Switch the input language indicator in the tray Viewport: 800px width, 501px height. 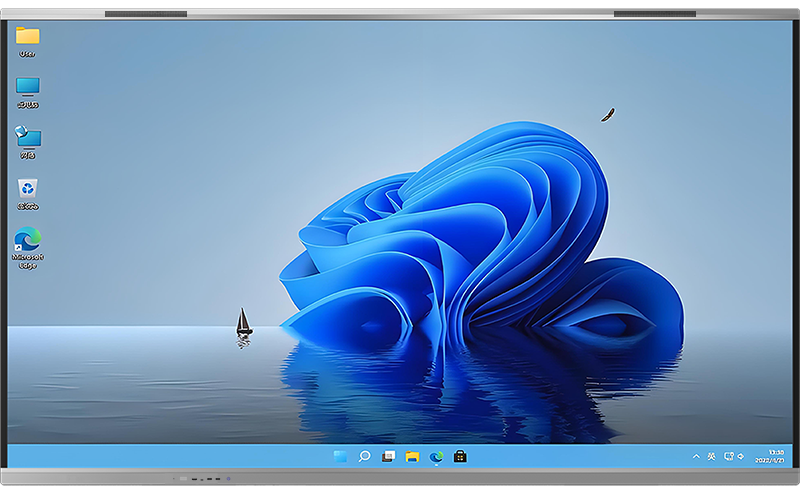(x=711, y=456)
